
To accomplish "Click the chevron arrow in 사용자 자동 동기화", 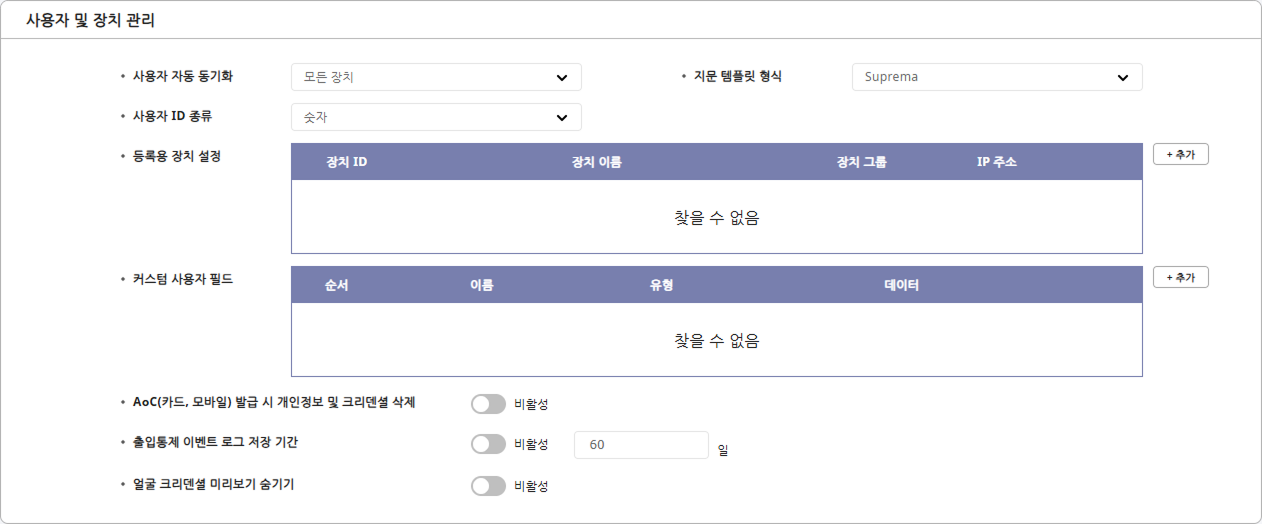I will [561, 77].
